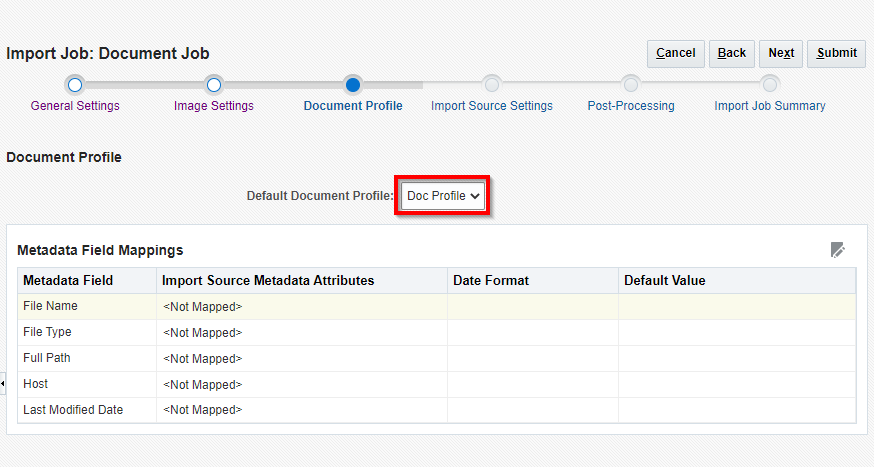Screen dimensions: 874x467
Task: Click the Default Value cell for Host
Action: [736, 384]
